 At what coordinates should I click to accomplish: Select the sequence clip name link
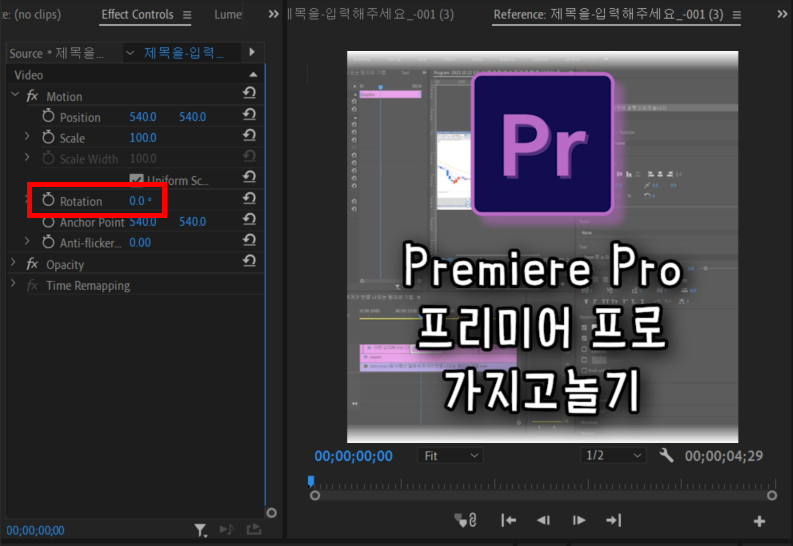tap(184, 53)
